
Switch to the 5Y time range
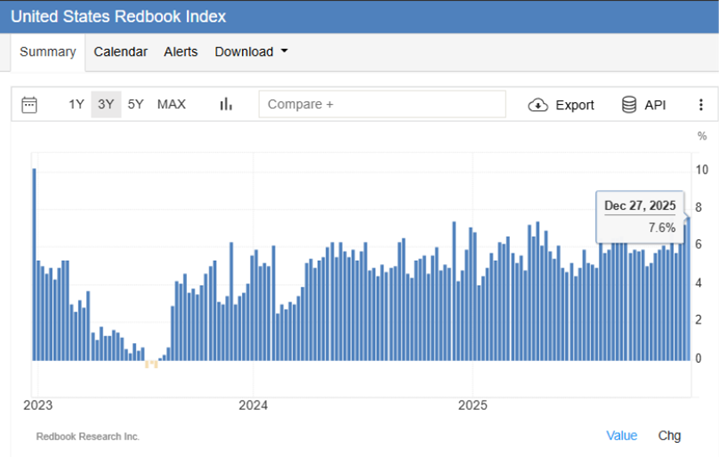[136, 105]
